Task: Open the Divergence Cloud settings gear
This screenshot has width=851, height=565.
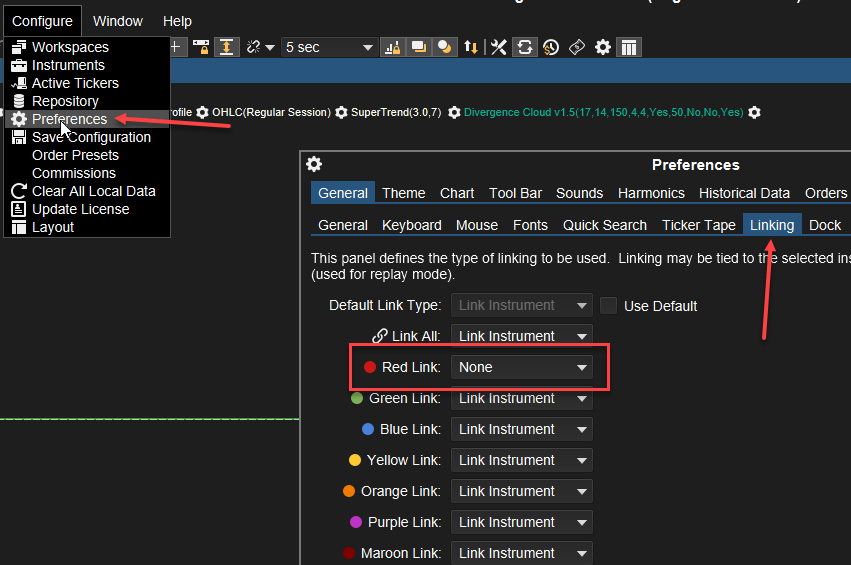Action: pyautogui.click(x=755, y=112)
